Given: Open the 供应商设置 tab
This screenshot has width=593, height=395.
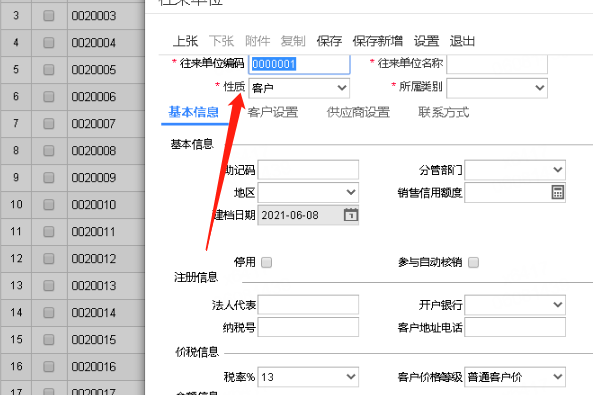Looking at the screenshot, I should [x=358, y=112].
